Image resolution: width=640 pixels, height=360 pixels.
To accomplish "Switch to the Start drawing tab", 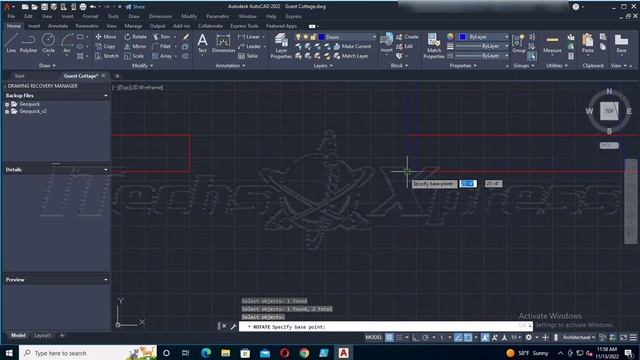I will (19, 76).
